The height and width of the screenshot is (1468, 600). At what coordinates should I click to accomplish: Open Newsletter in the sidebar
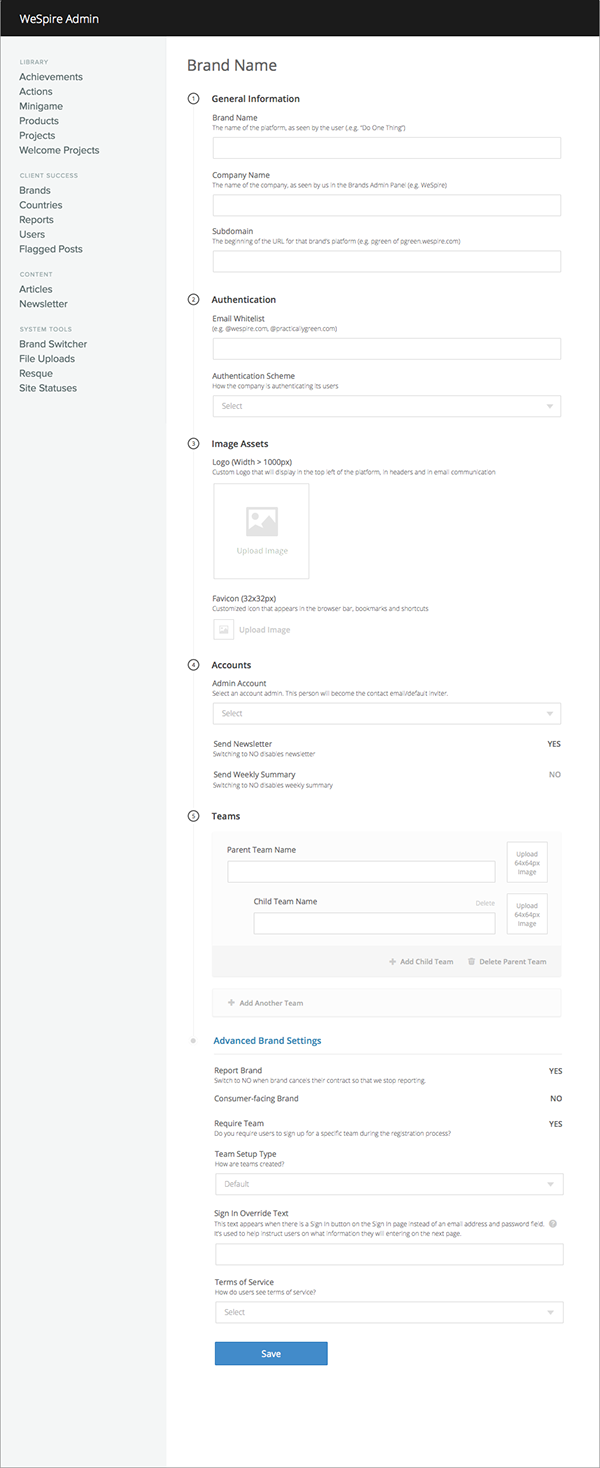coord(44,304)
